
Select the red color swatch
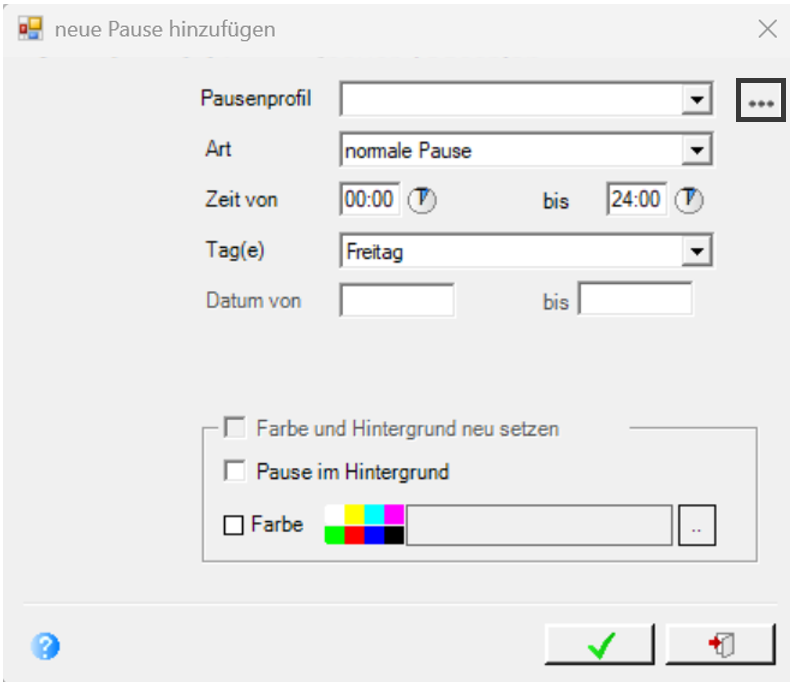tap(355, 535)
